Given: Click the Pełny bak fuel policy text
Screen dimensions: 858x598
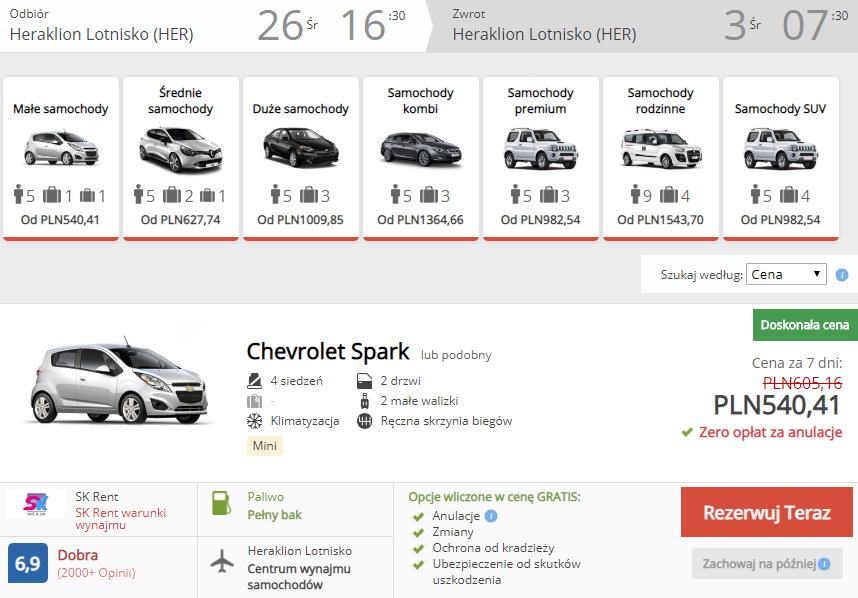Looking at the screenshot, I should 275,515.
